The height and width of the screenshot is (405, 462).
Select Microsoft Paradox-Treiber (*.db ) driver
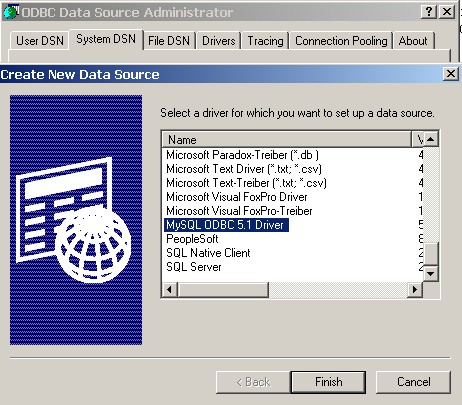click(242, 155)
